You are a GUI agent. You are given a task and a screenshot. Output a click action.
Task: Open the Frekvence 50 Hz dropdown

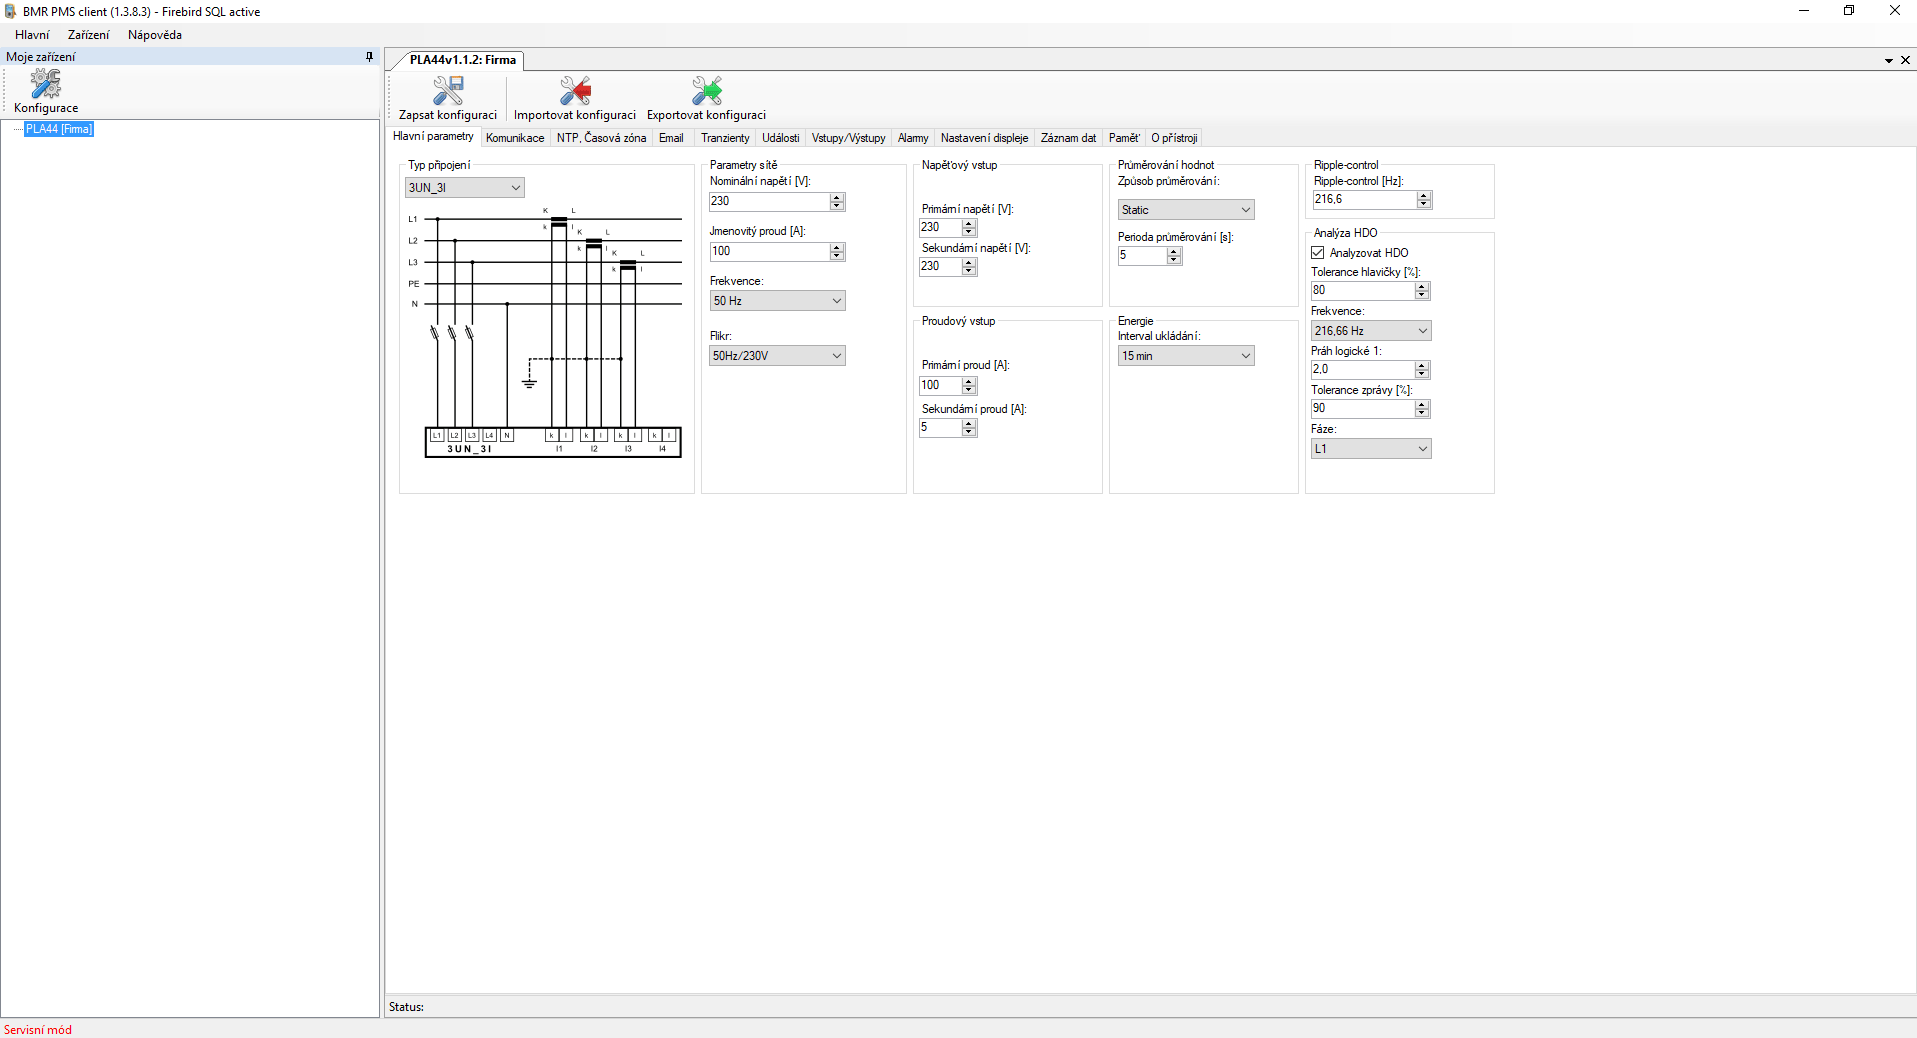pyautogui.click(x=777, y=301)
